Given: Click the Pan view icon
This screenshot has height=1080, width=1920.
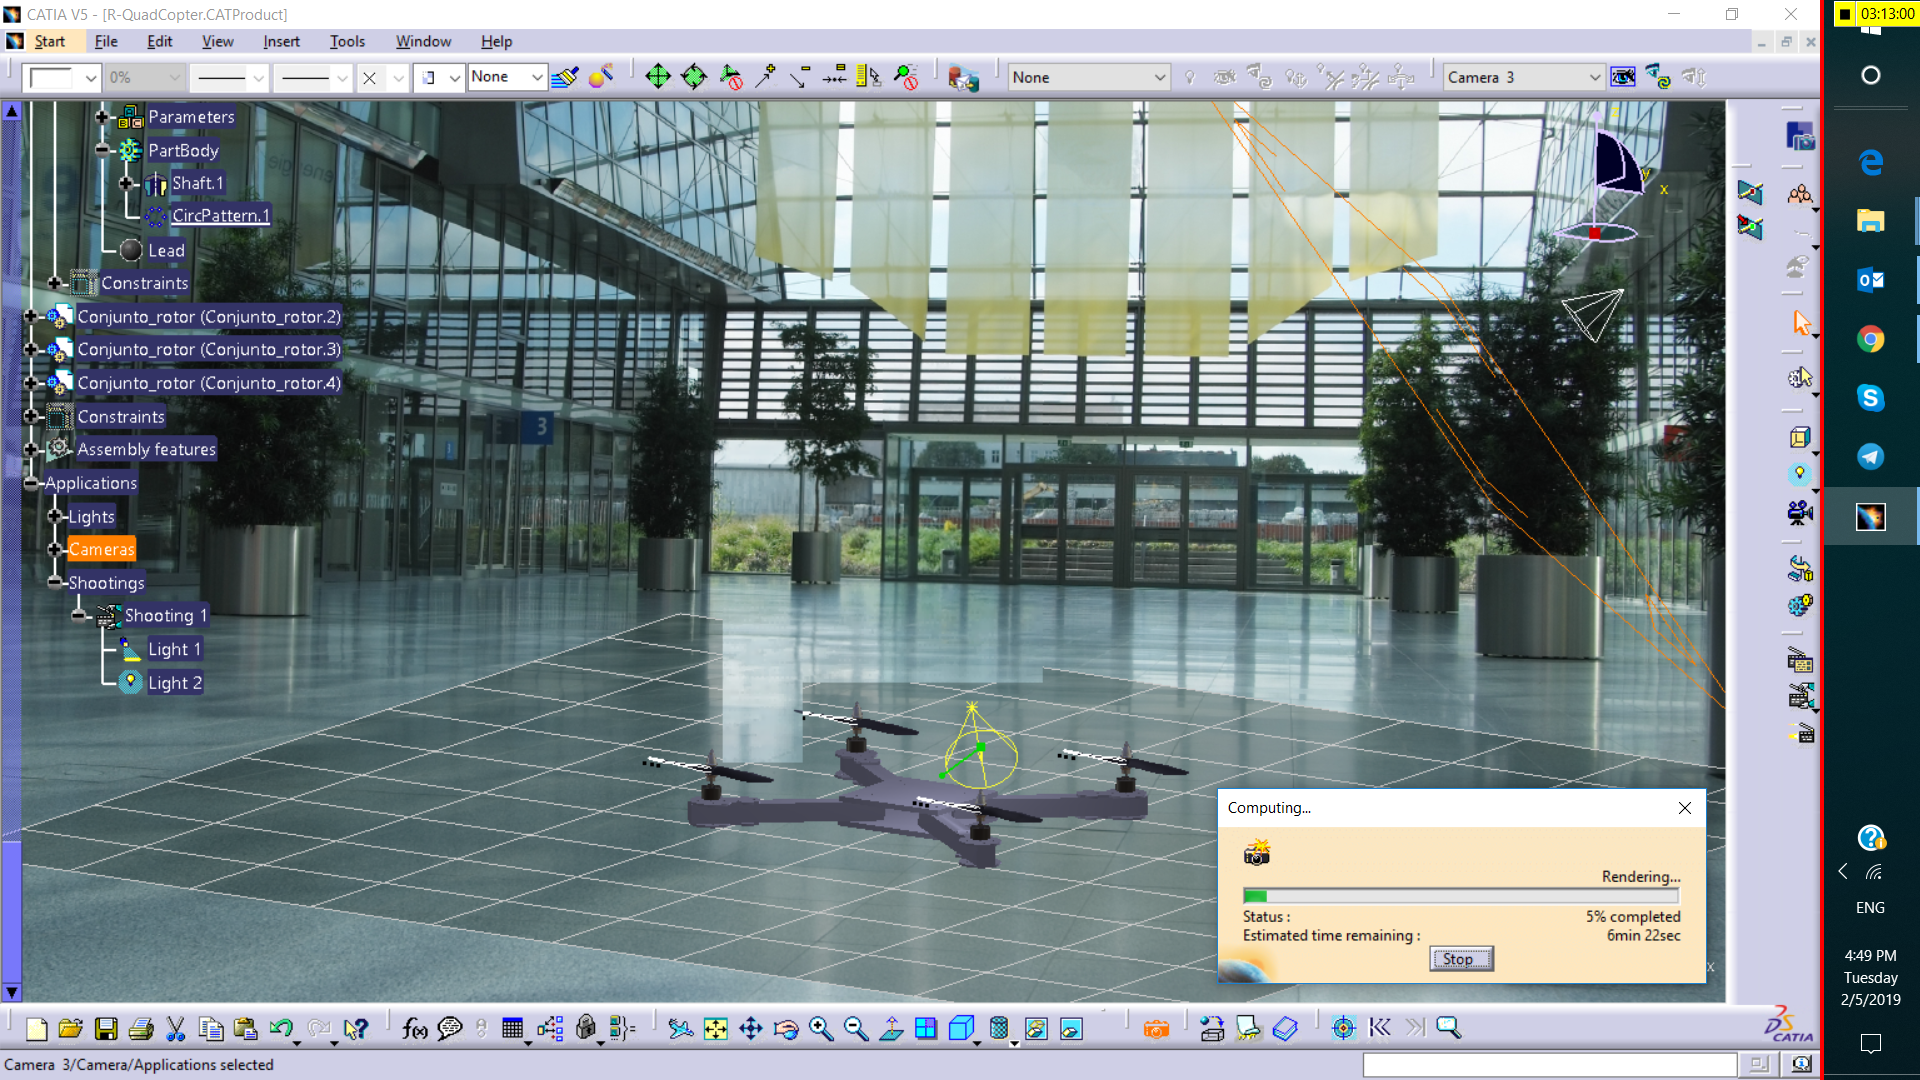Looking at the screenshot, I should (751, 1029).
